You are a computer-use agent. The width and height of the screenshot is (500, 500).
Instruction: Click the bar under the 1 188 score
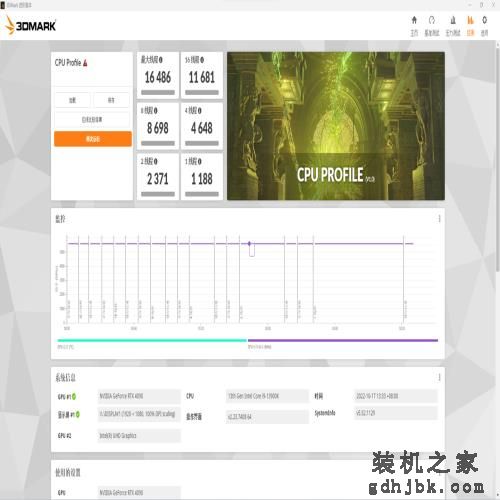[x=202, y=194]
